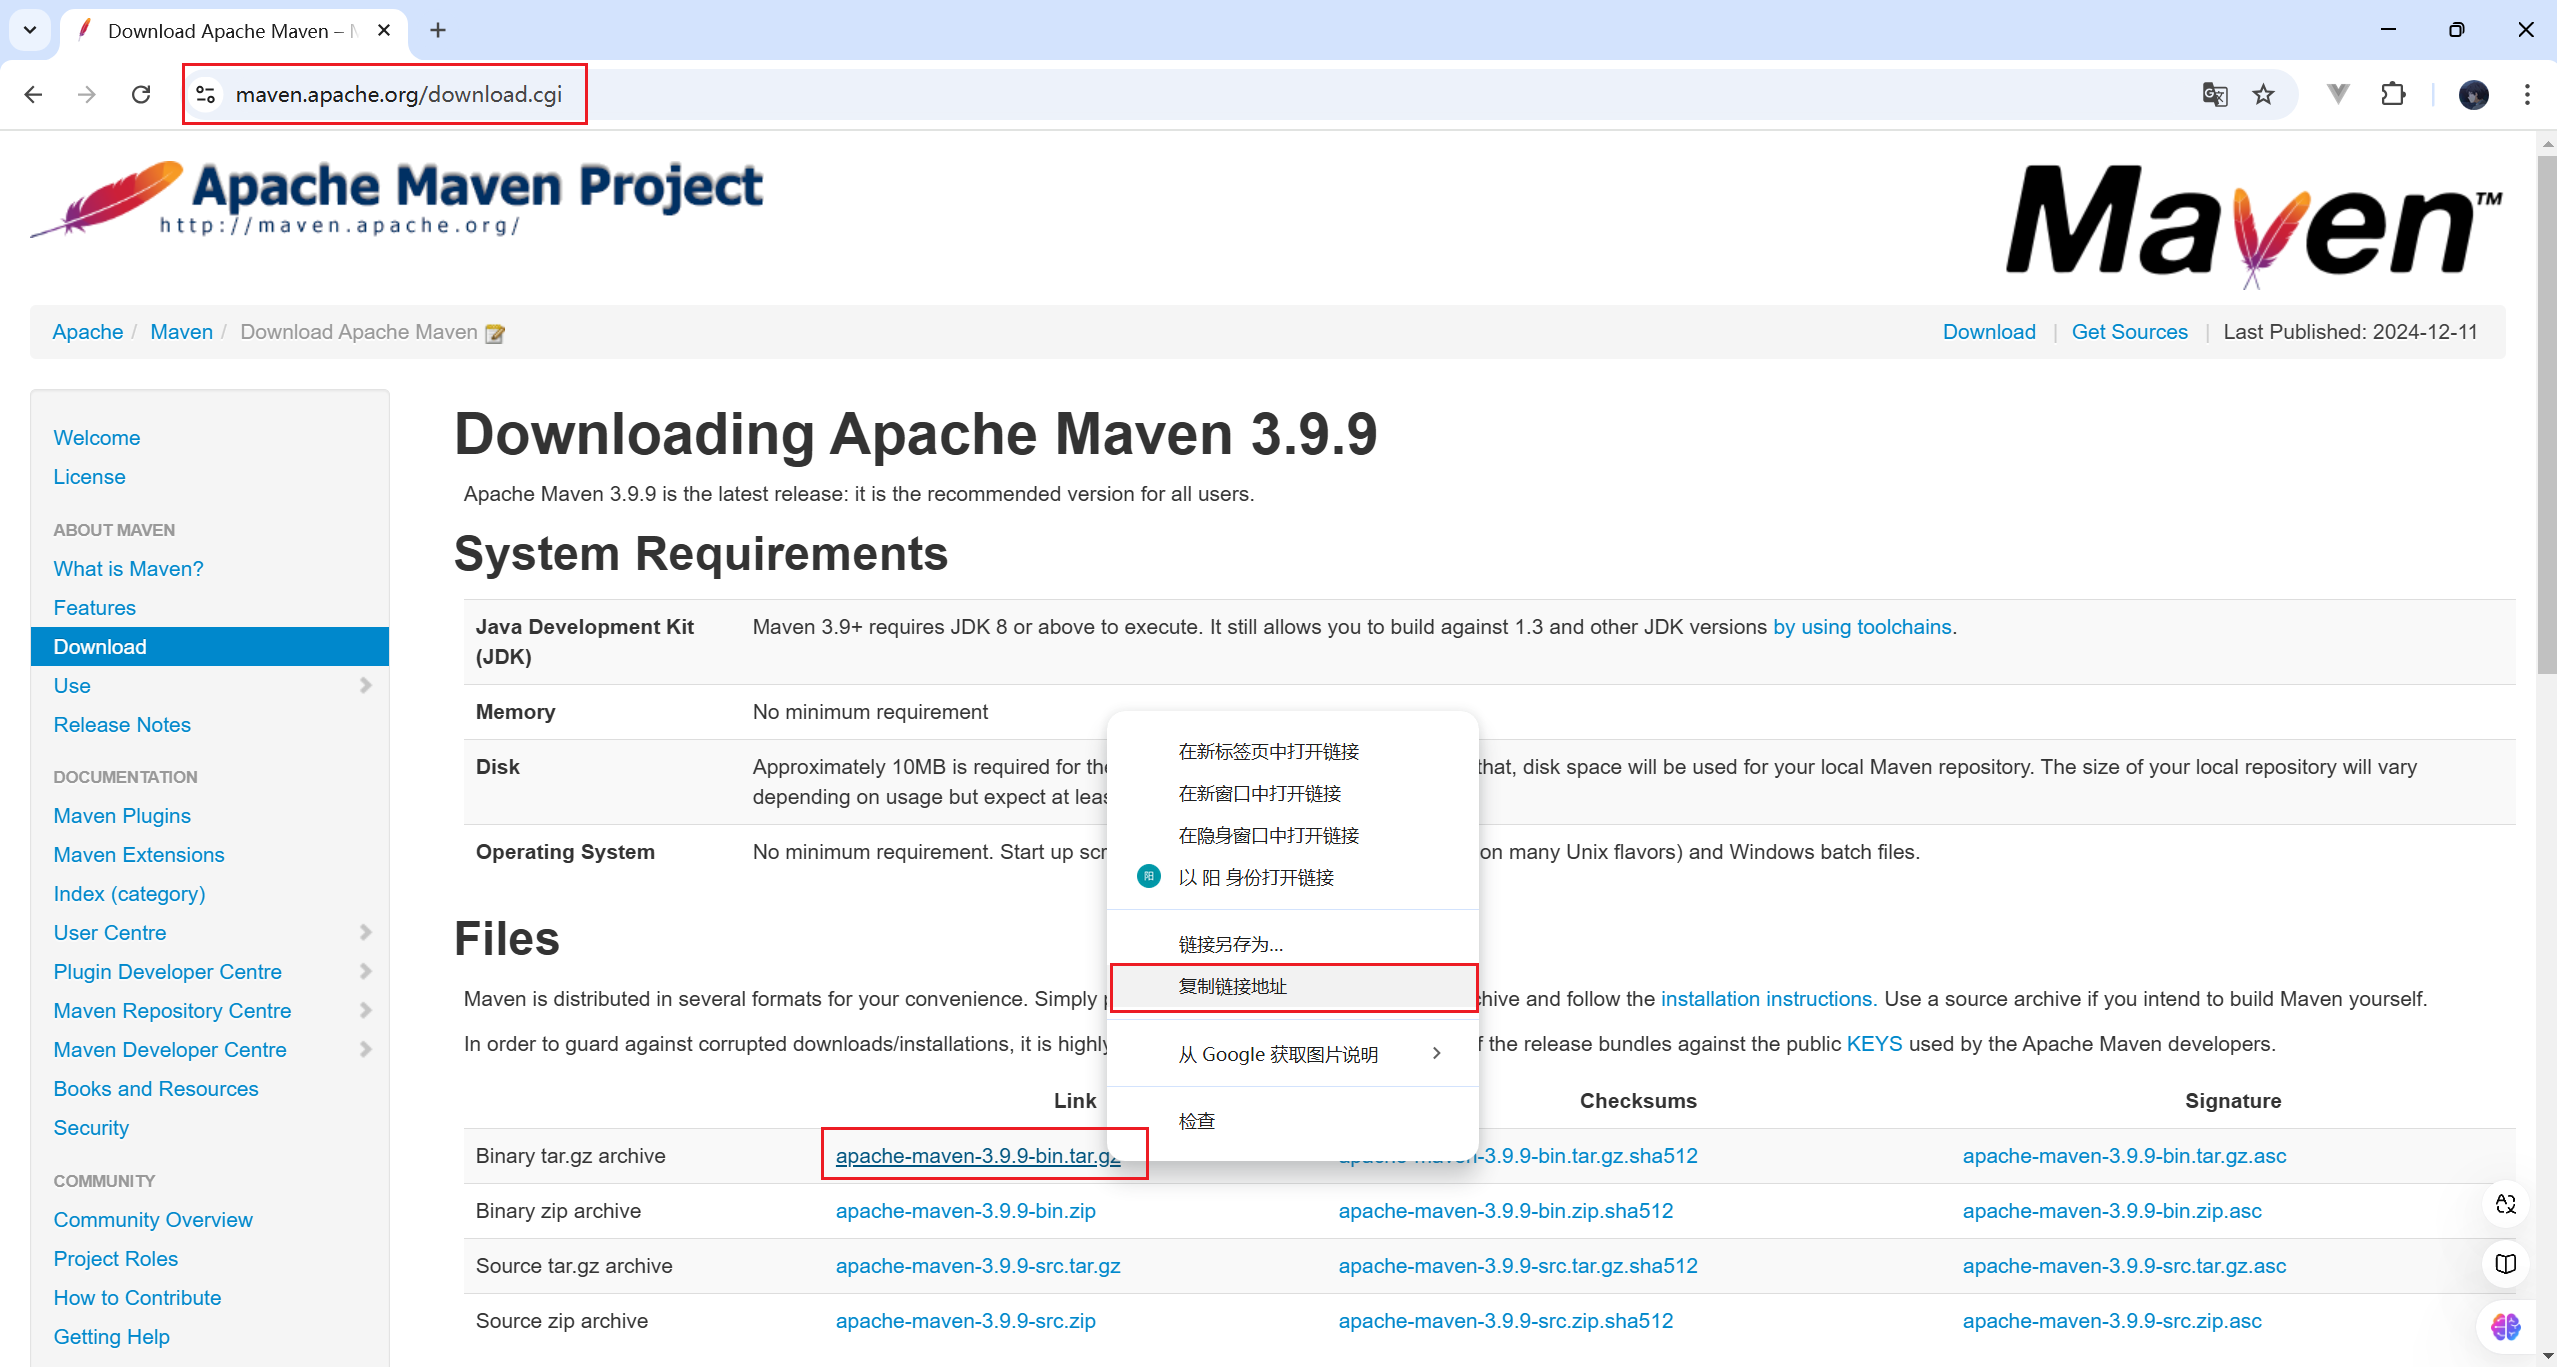
Task: Open the installation instructions link
Action: click(x=1766, y=999)
